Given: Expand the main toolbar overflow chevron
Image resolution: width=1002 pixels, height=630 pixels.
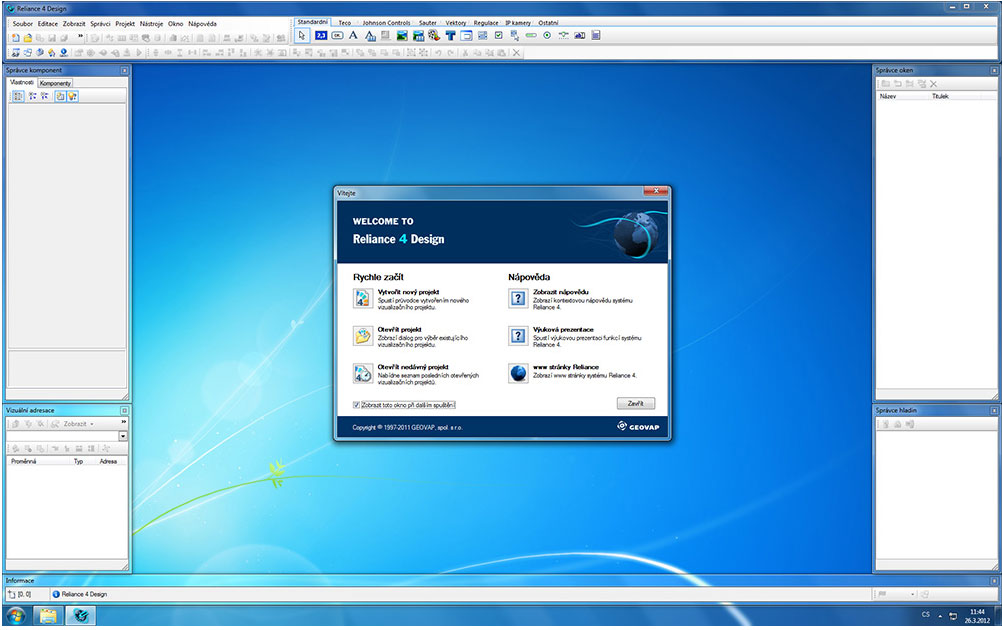Looking at the screenshot, I should pyautogui.click(x=81, y=37).
